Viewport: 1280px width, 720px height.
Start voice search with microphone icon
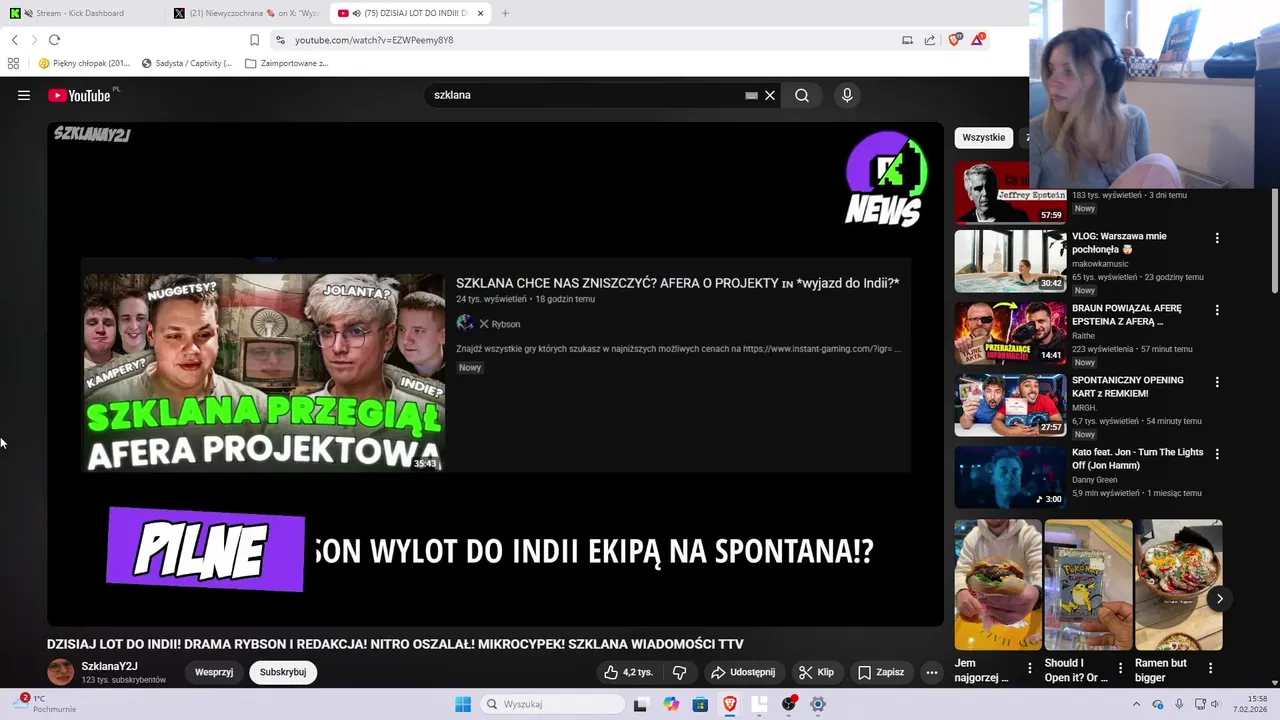(x=847, y=95)
